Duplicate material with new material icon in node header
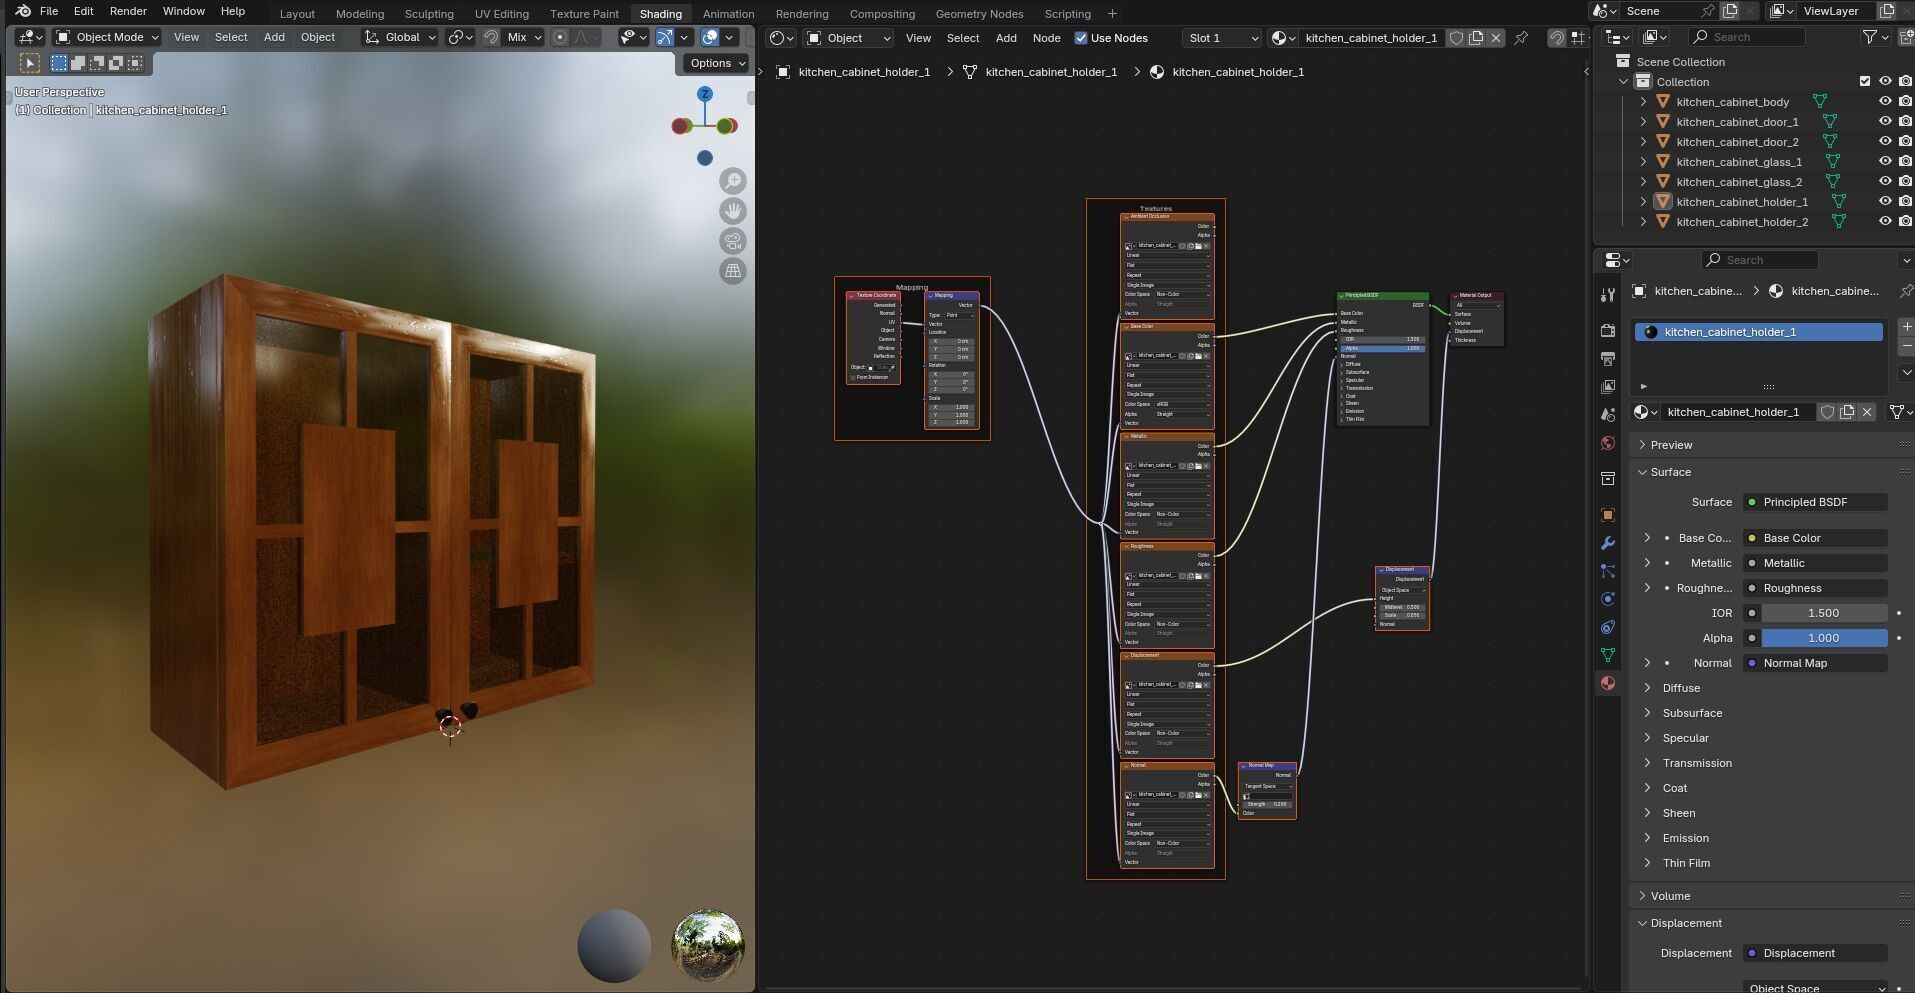The image size is (1915, 993). (1476, 38)
